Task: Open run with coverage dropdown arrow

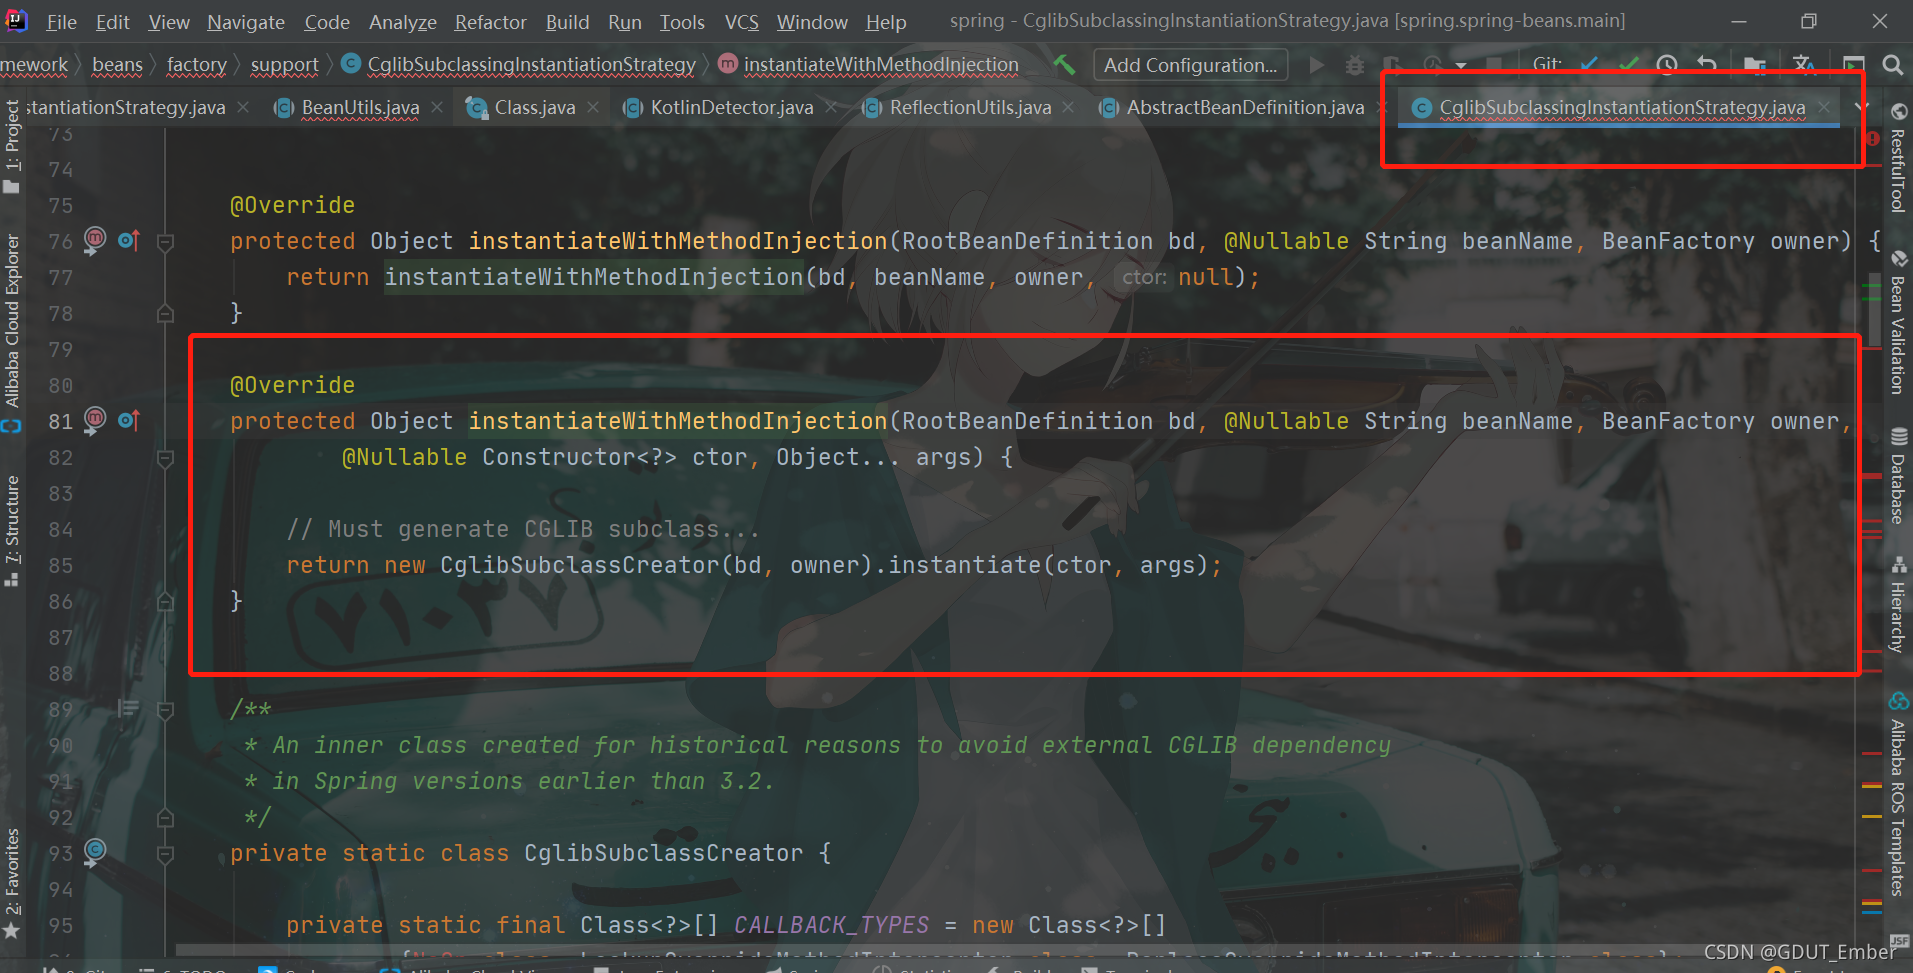Action: coord(1461,66)
